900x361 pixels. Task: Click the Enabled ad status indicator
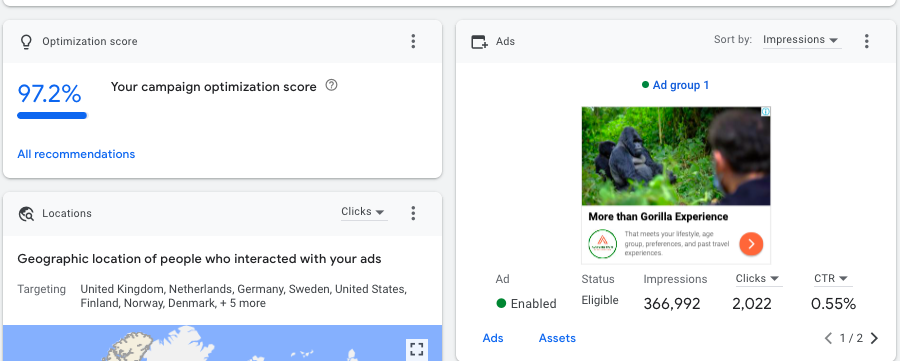pyautogui.click(x=526, y=304)
